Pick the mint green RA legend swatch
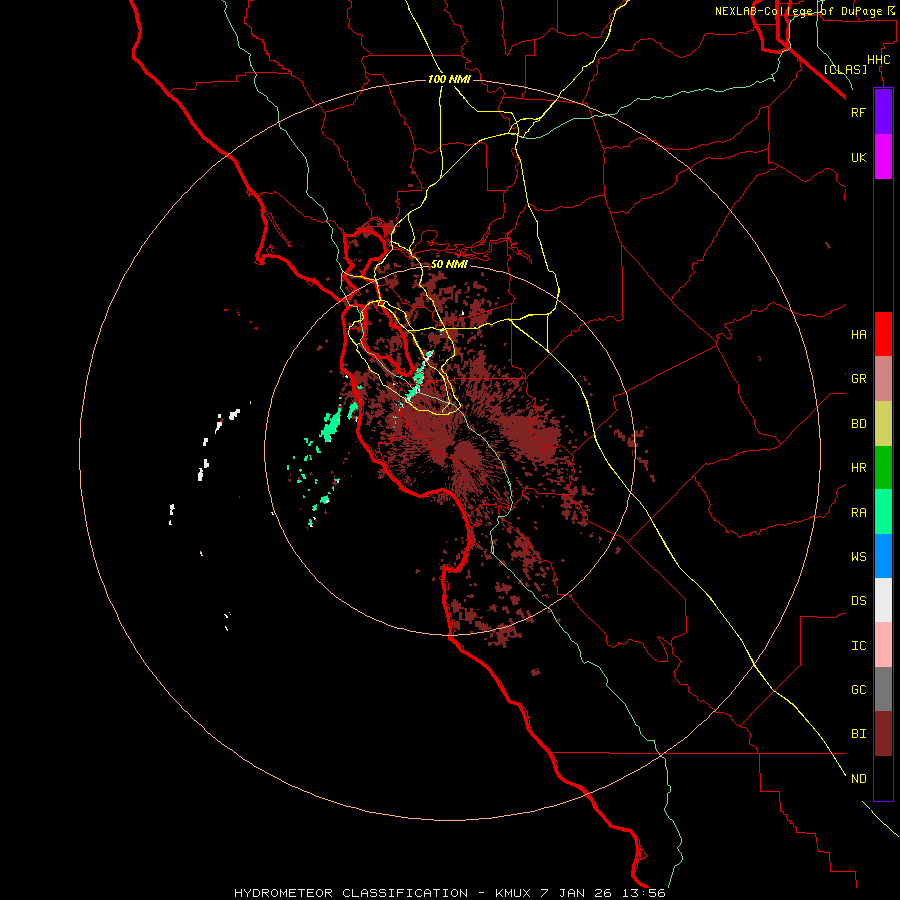This screenshot has height=900, width=900. coord(883,512)
